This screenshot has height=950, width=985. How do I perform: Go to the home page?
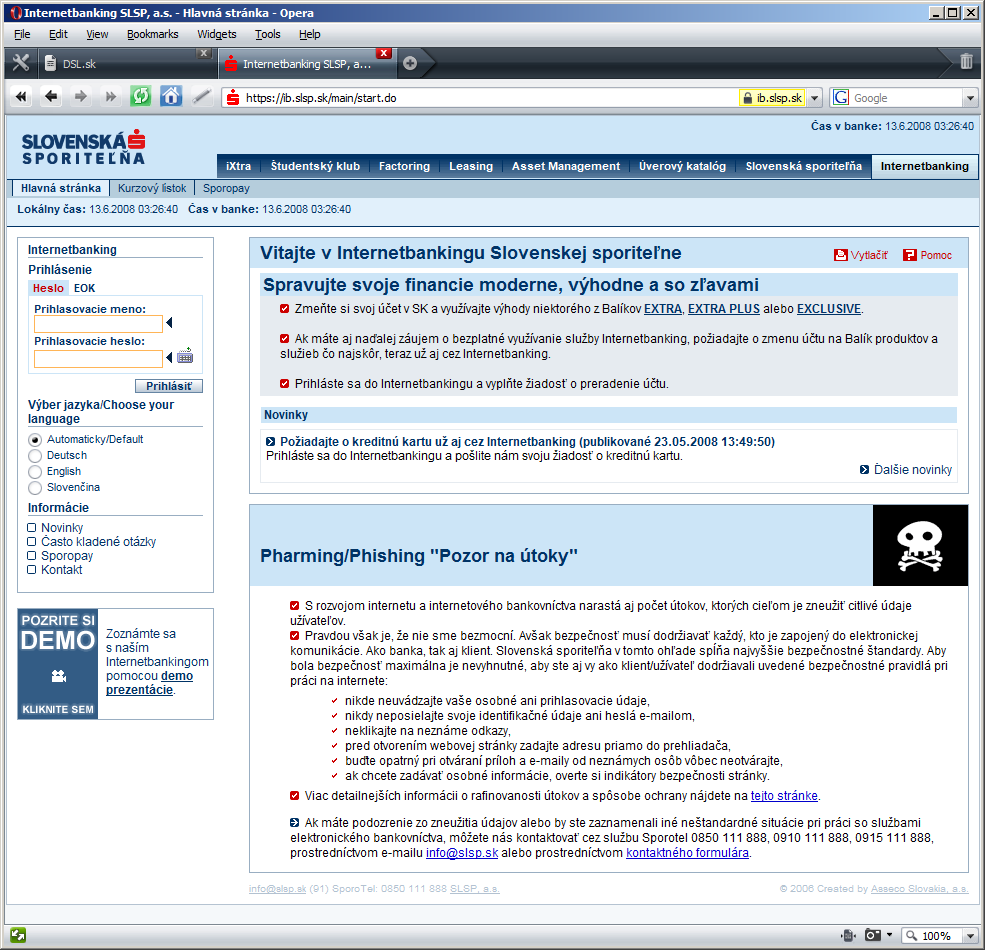click(171, 97)
